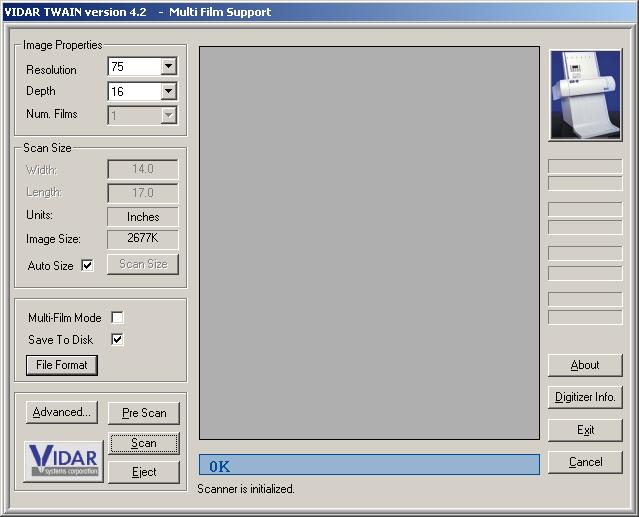This screenshot has width=639, height=517.
Task: Click the VIDAR TWAIN version 4.2 title bar
Action: (x=320, y=12)
